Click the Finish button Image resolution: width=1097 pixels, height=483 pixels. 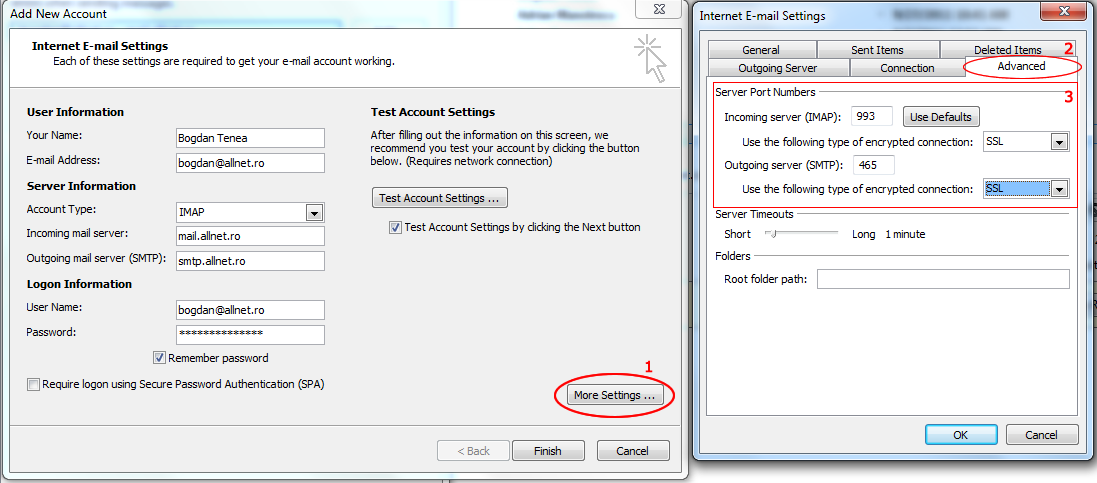(x=548, y=451)
